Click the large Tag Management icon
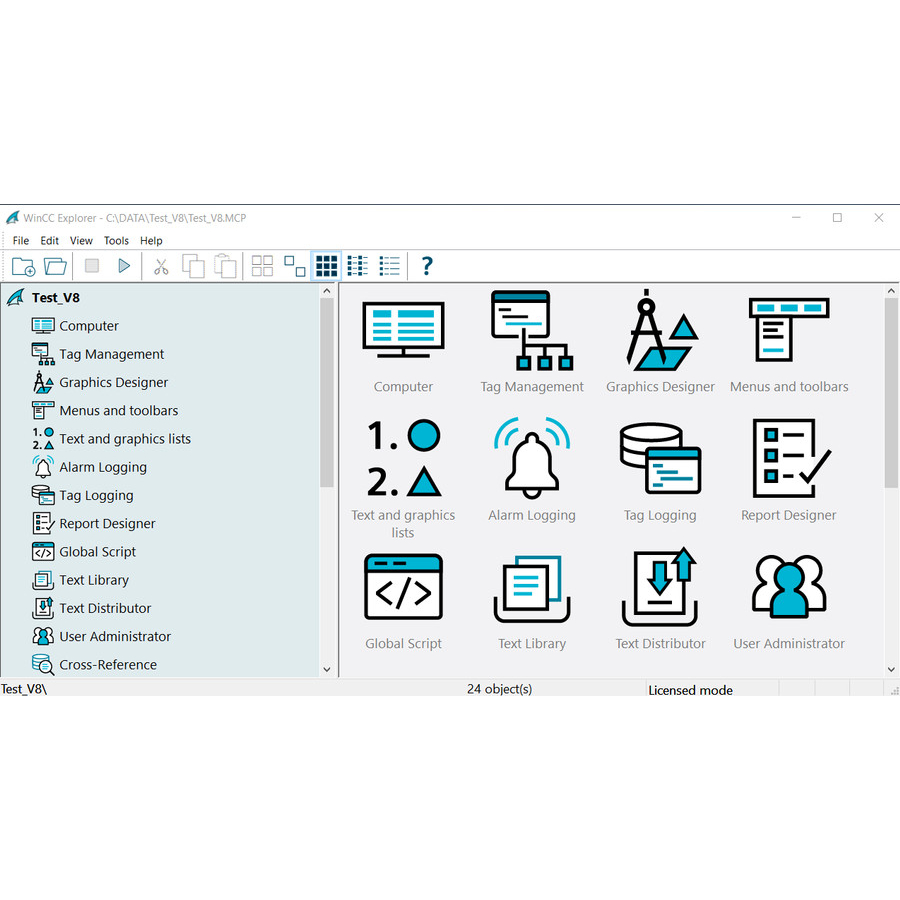The image size is (900, 900). (x=532, y=330)
